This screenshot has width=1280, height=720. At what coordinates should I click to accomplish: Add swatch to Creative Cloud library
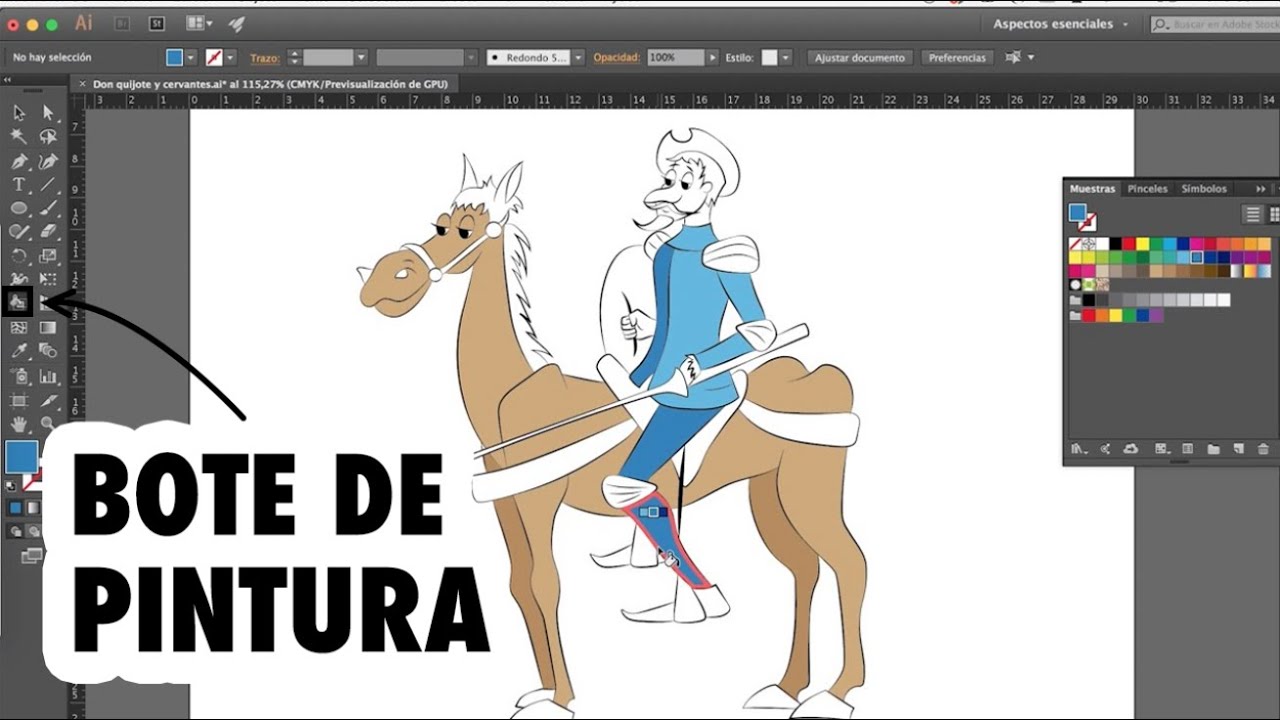(x=1131, y=449)
